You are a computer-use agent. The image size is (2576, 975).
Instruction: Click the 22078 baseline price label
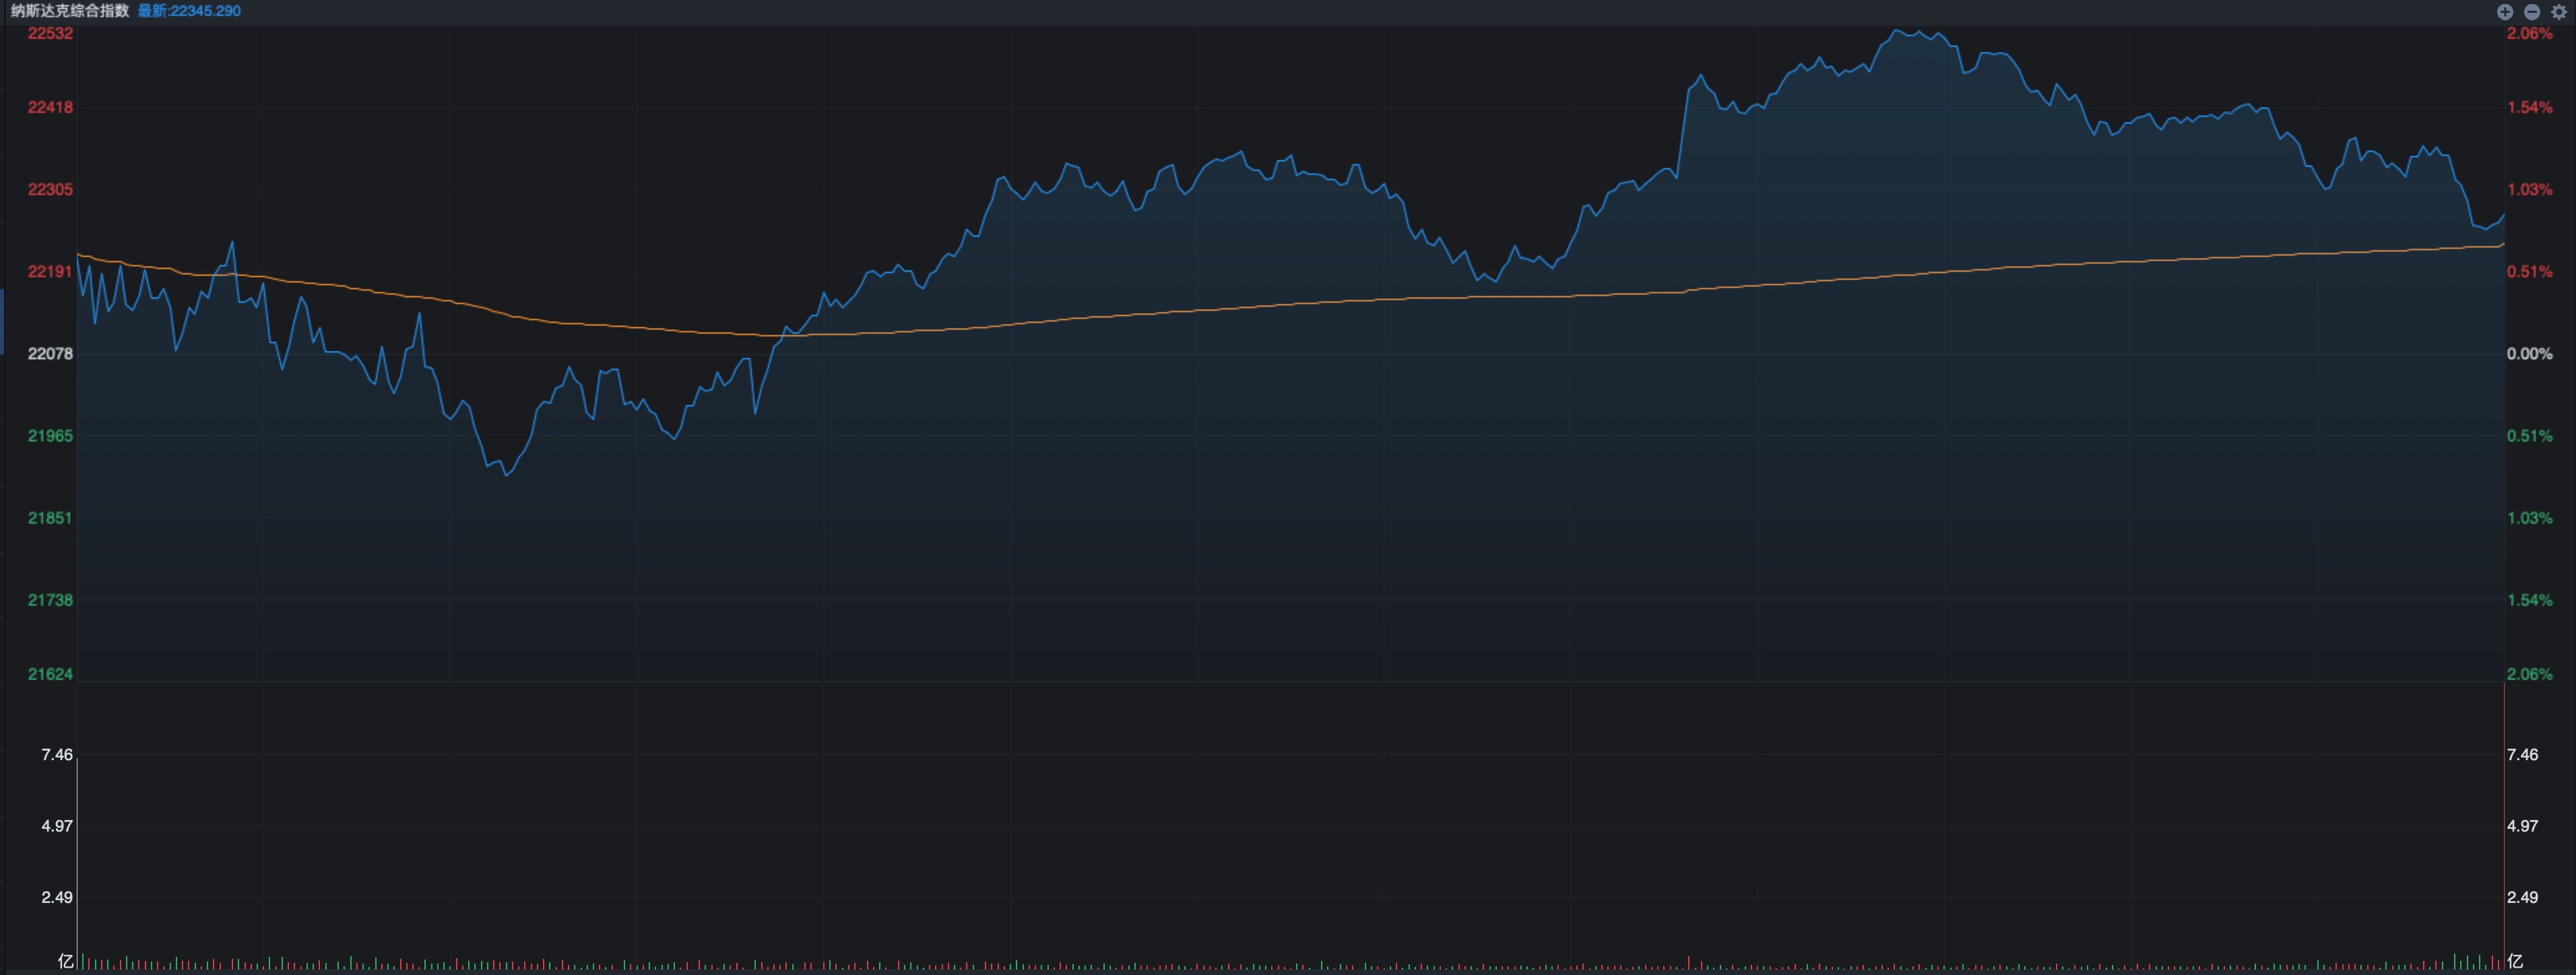coord(50,354)
